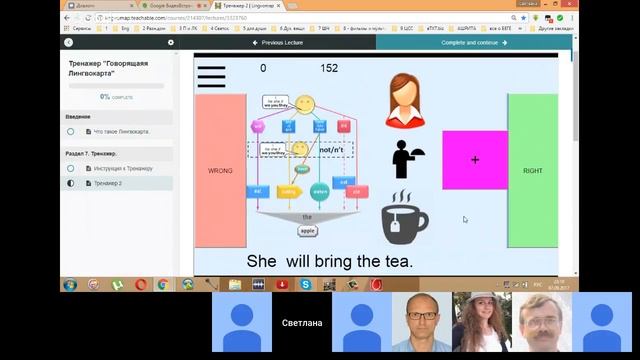Open the '7 ШН' bookmarks folder
The width and height of the screenshot is (640, 360).
tap(319, 29)
